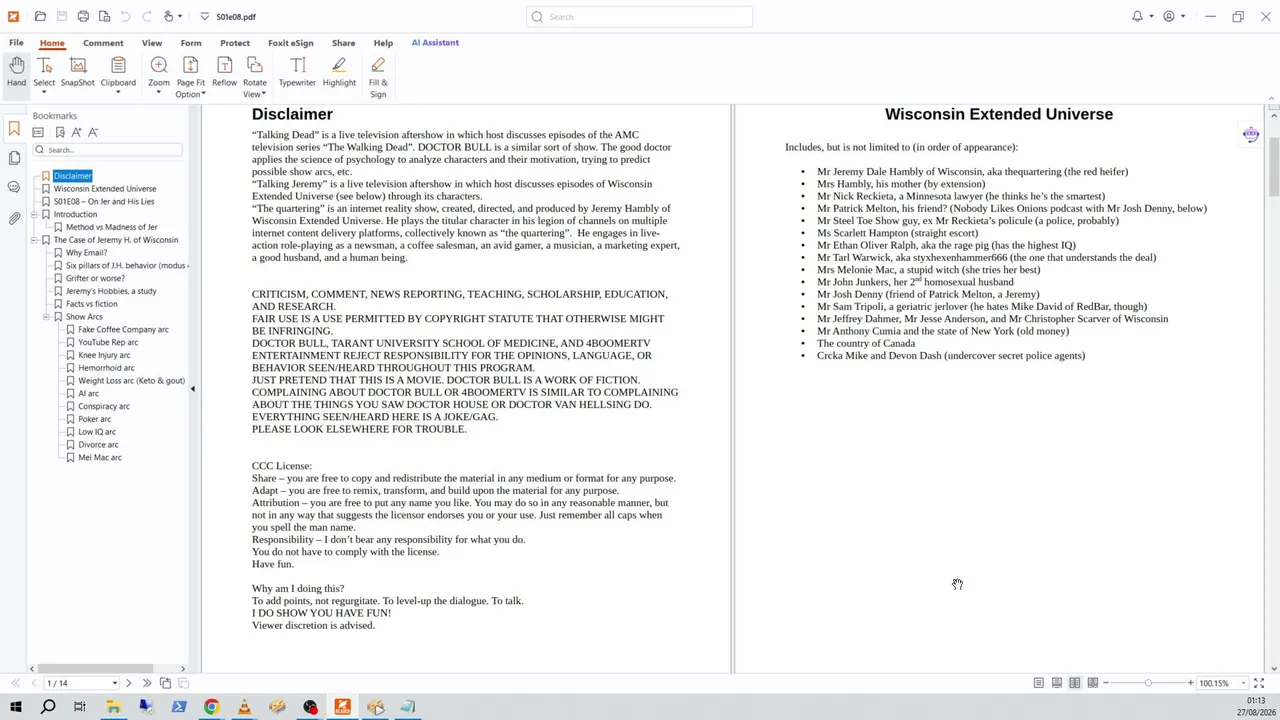The image size is (1280, 720).
Task: Switch to single page view
Action: [x=1038, y=683]
